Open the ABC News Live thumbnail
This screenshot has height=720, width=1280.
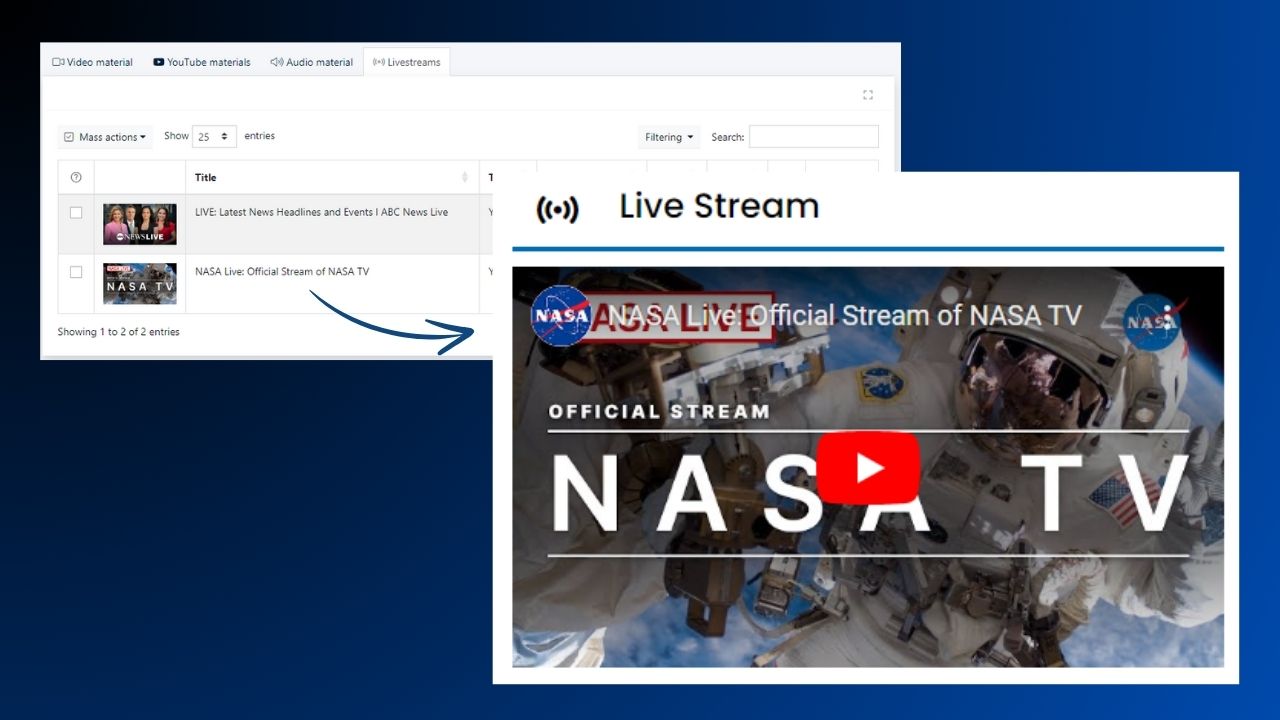point(140,224)
